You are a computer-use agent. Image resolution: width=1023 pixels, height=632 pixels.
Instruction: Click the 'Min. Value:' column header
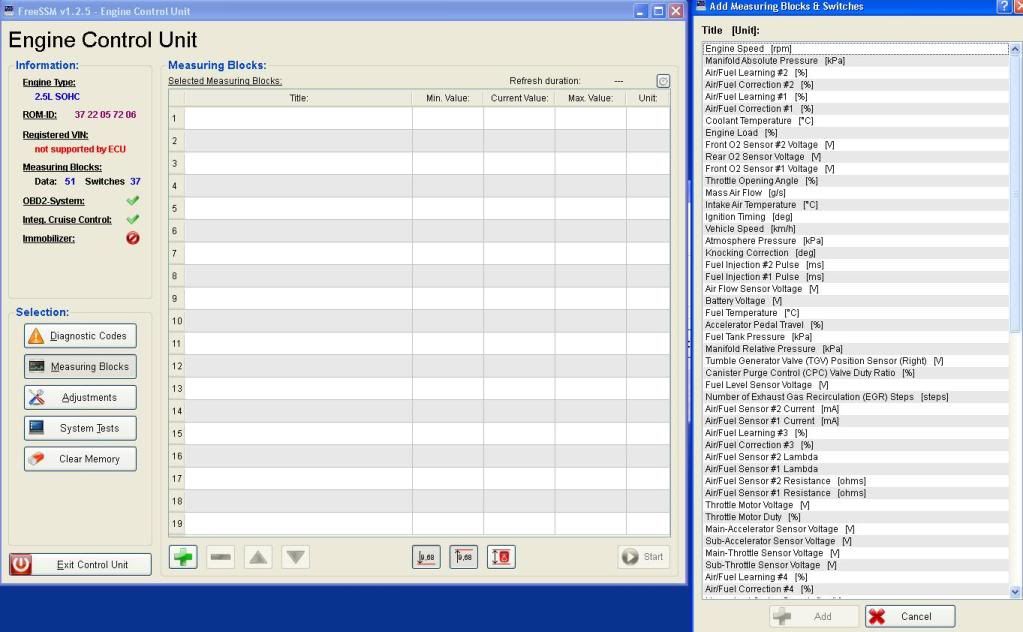[448, 98]
